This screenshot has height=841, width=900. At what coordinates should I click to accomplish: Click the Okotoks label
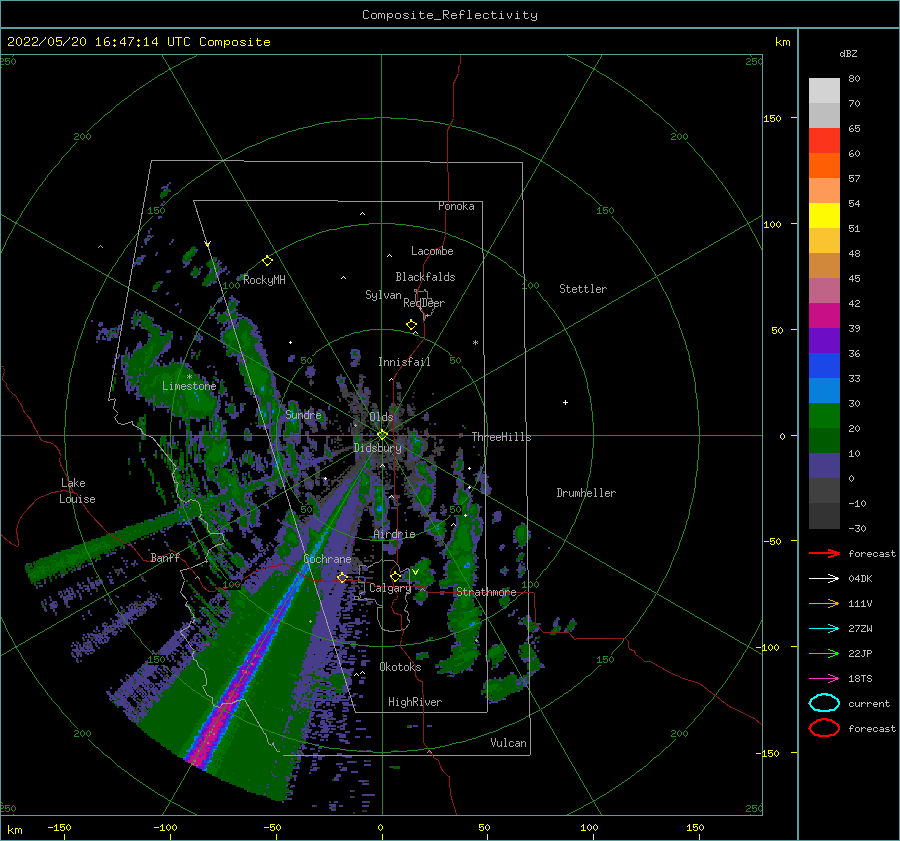[x=400, y=667]
